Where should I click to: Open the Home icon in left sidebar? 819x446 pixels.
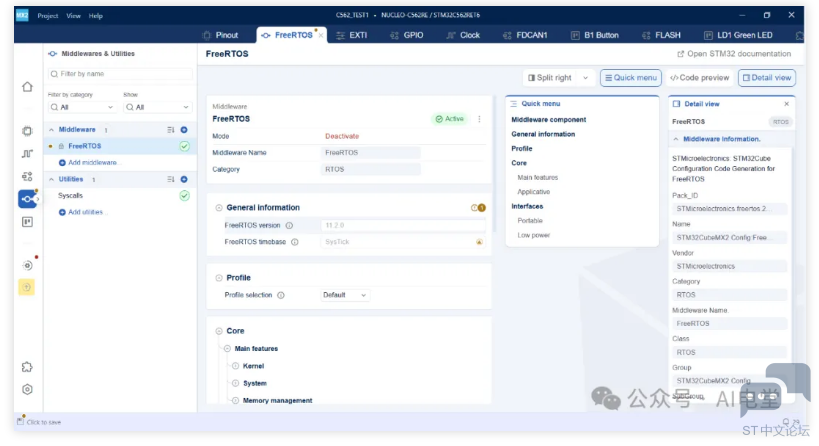pyautogui.click(x=27, y=87)
